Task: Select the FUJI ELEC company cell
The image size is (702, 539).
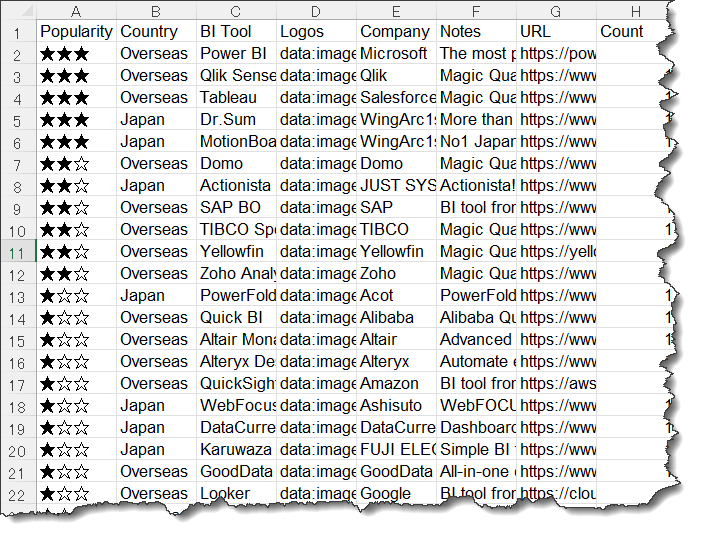Action: [x=397, y=449]
